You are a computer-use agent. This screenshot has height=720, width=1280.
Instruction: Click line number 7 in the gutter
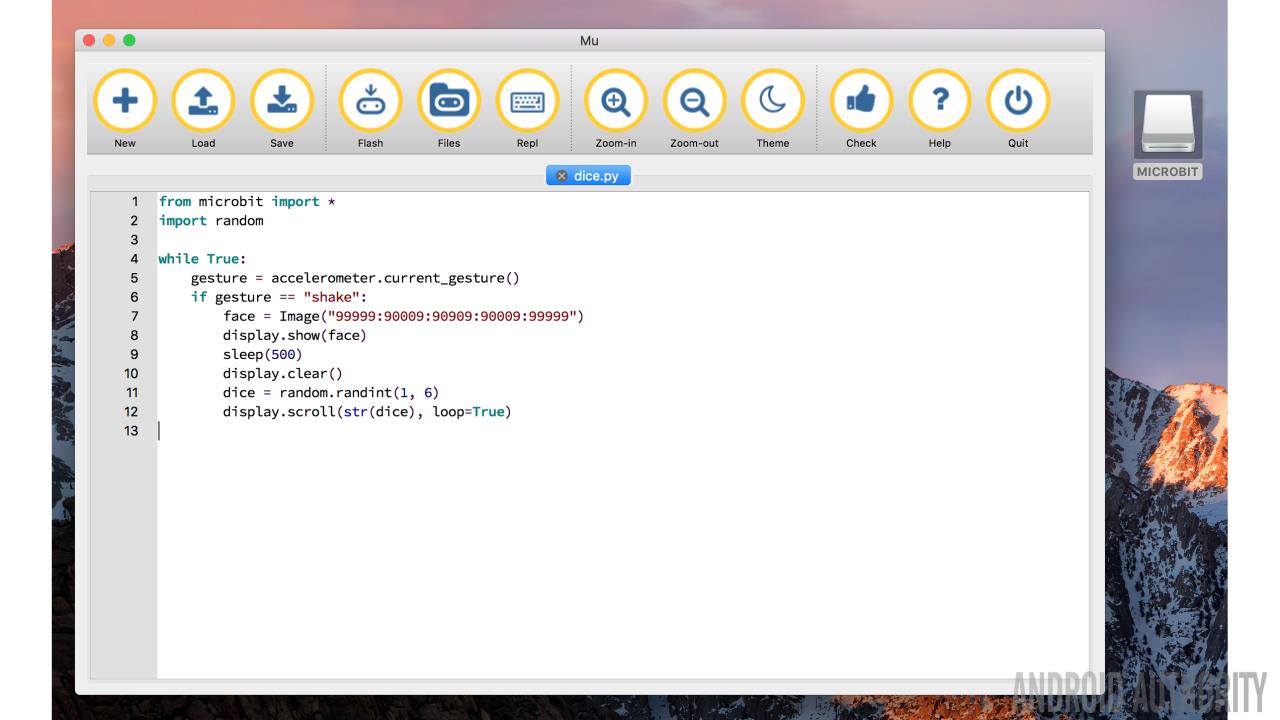point(134,316)
